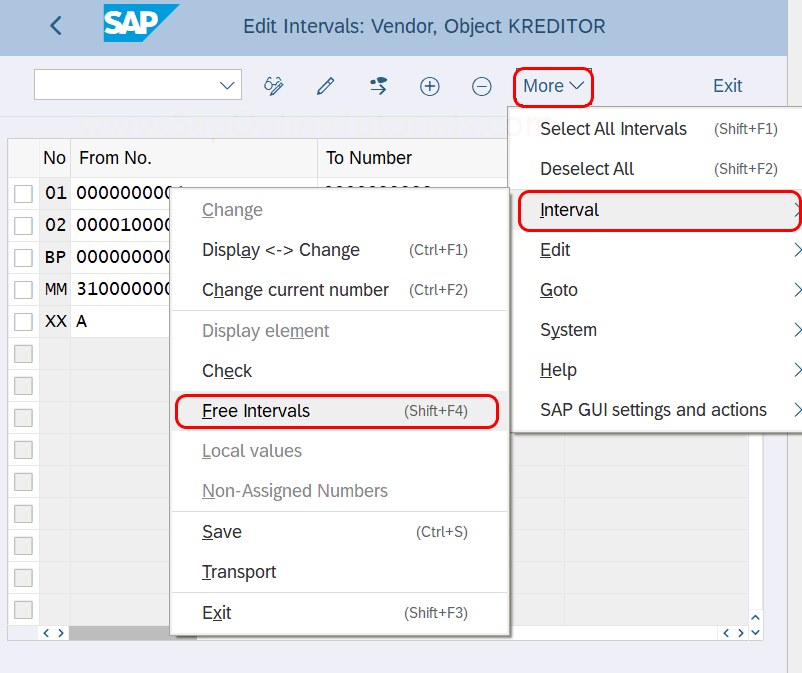Click the To Number column header
The height and width of the screenshot is (673, 802).
pyautogui.click(x=412, y=158)
